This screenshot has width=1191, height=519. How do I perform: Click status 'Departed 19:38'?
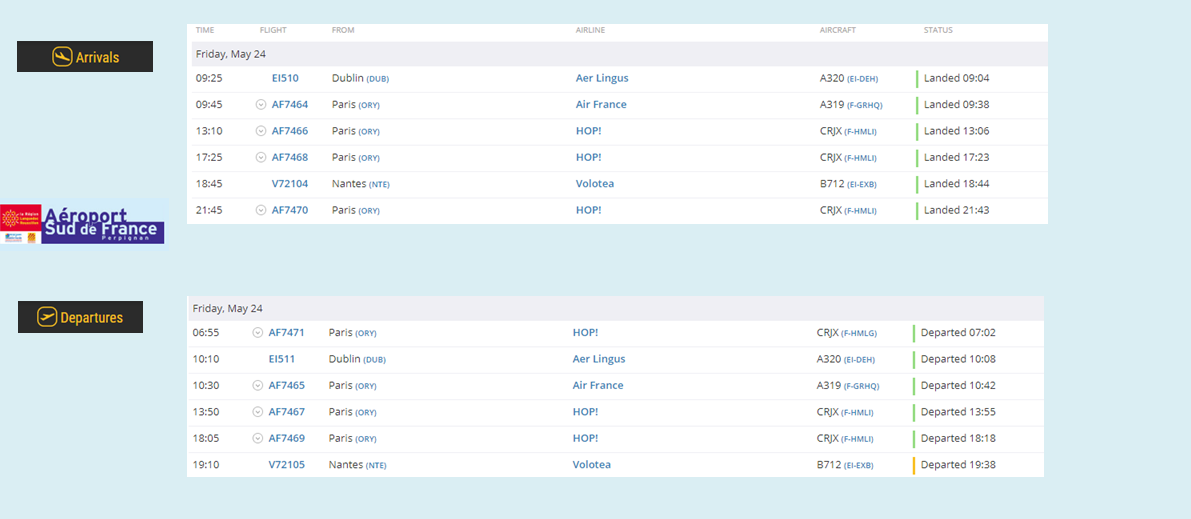[958, 465]
